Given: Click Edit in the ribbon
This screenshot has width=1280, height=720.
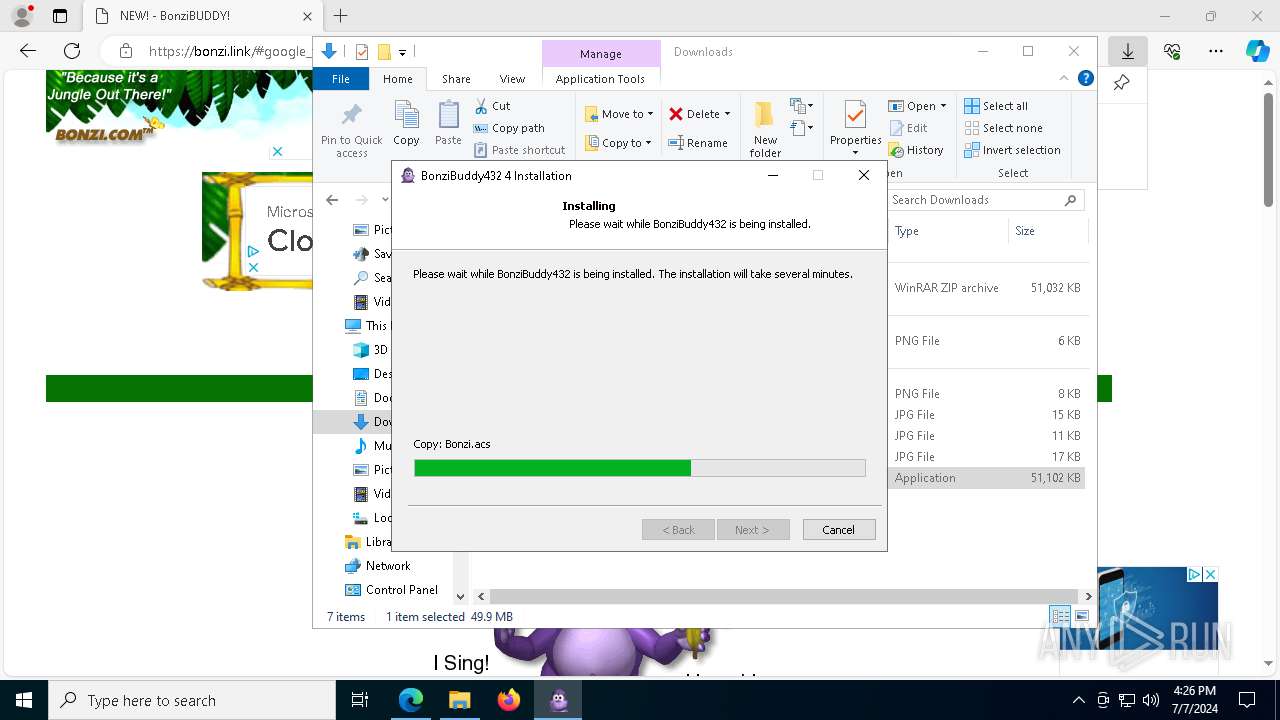Looking at the screenshot, I should point(908,128).
